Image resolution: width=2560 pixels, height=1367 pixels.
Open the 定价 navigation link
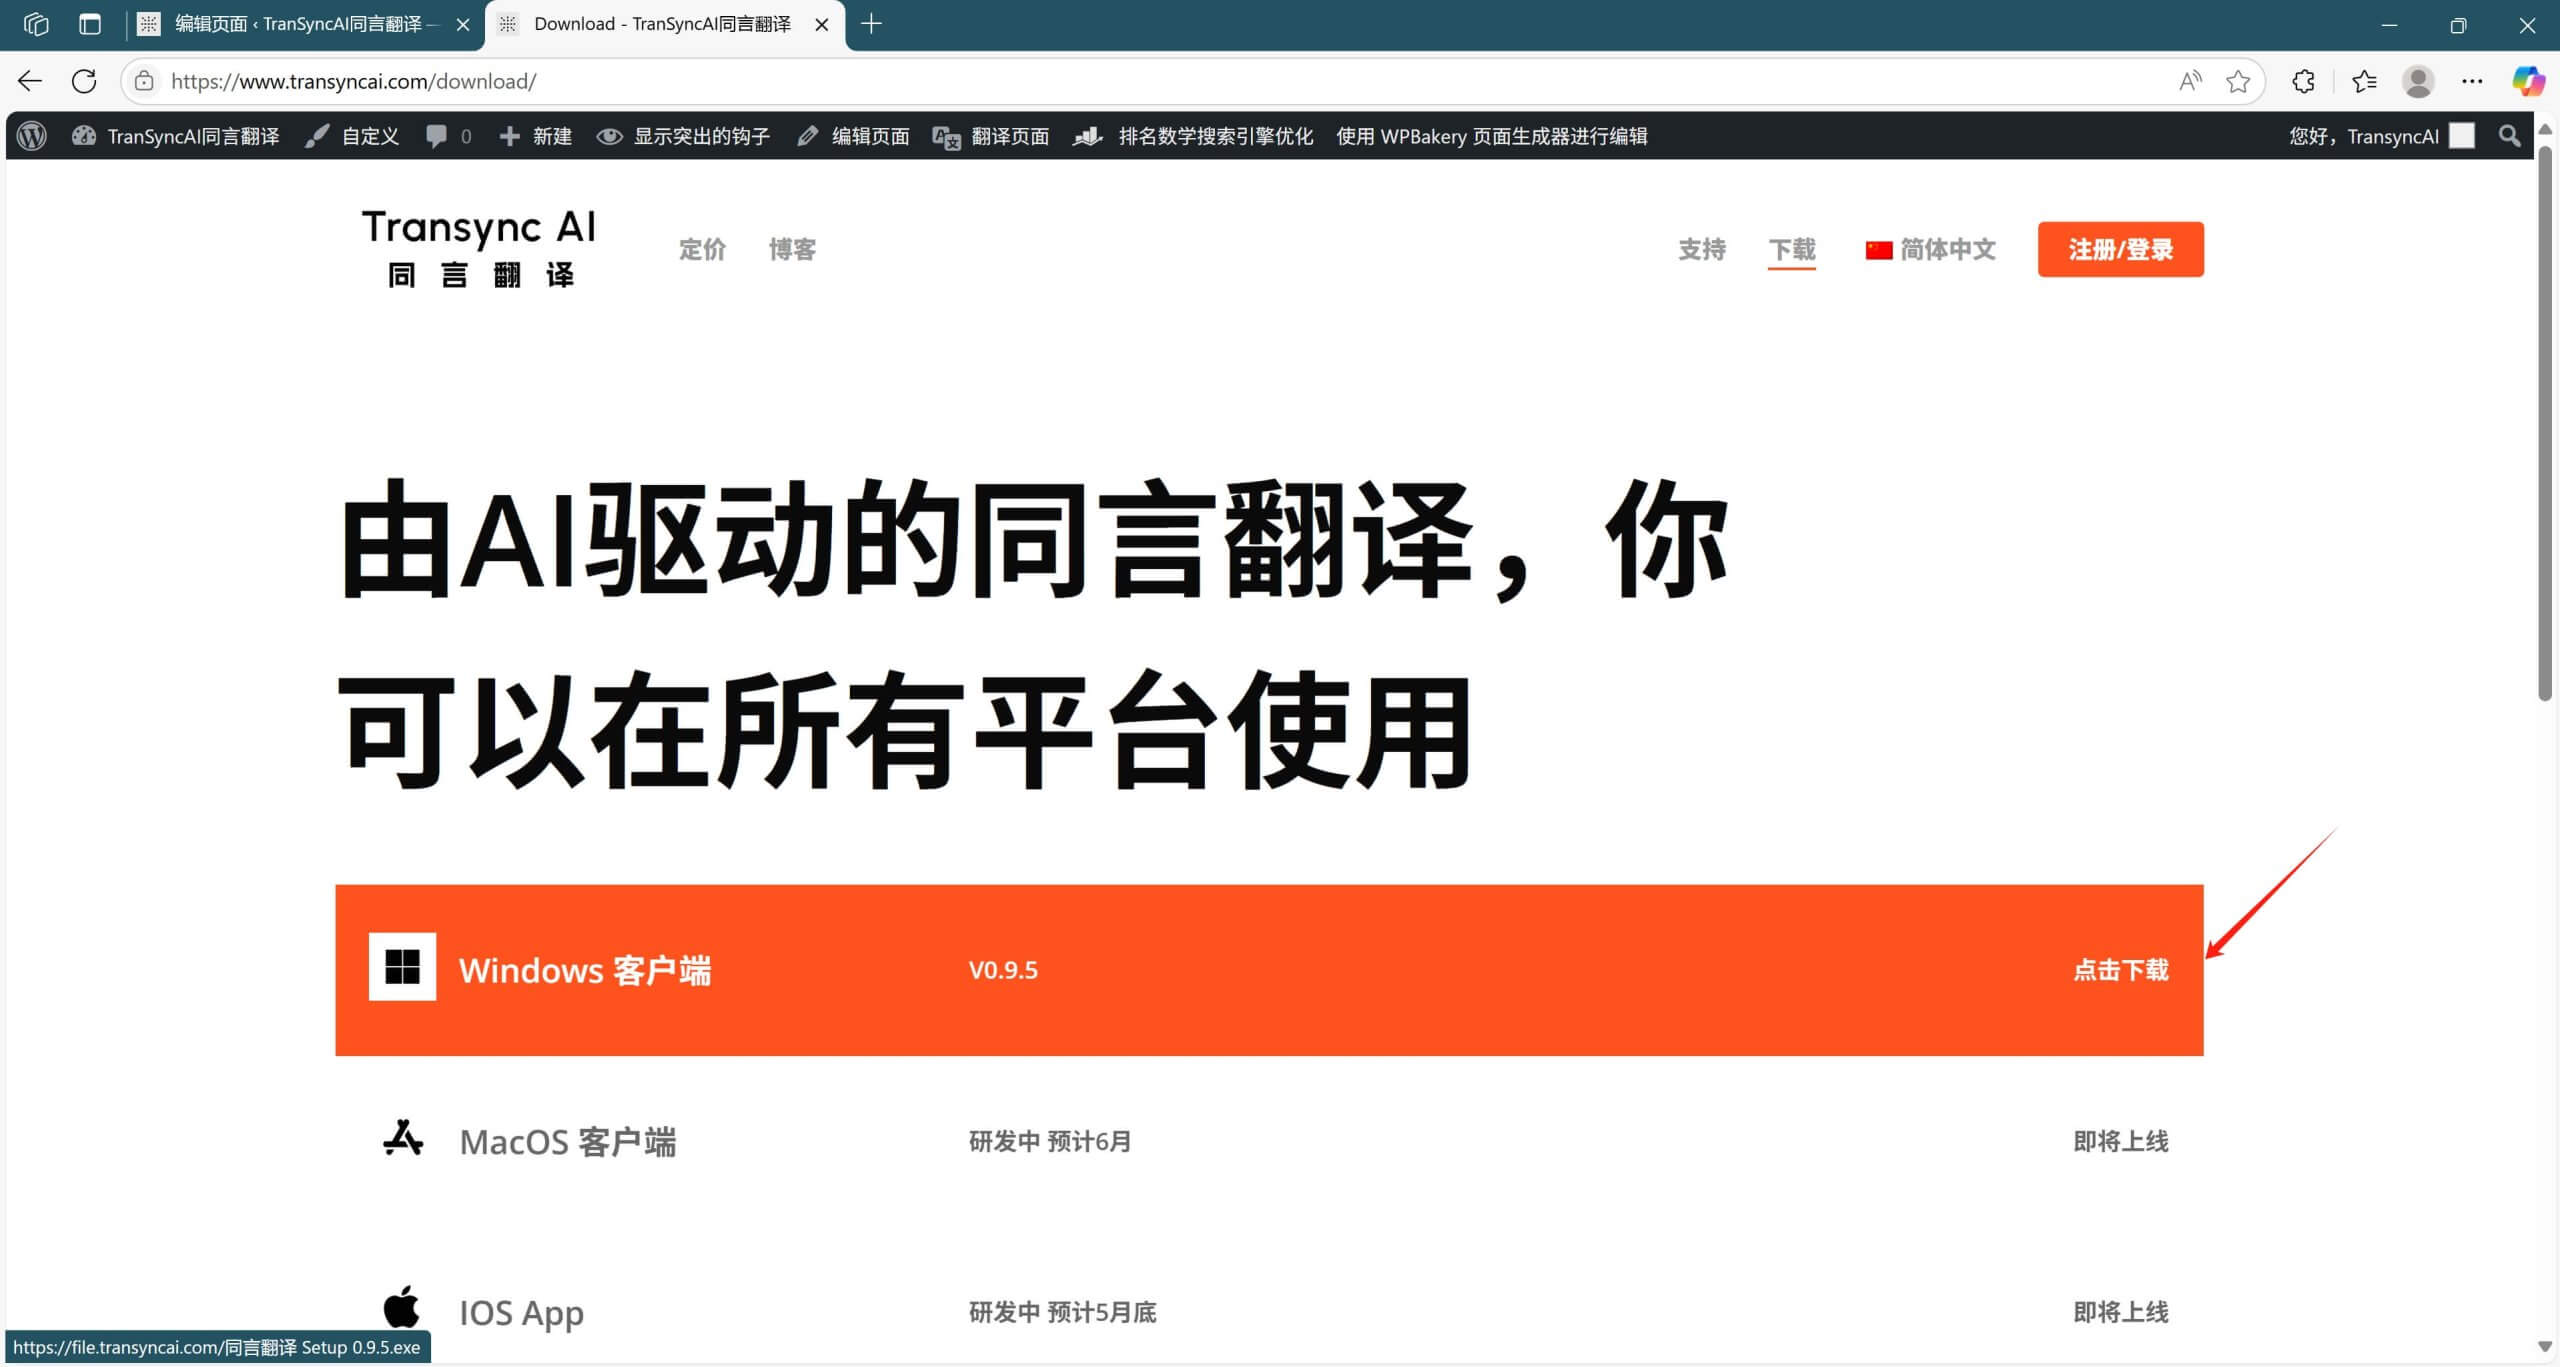coord(702,249)
